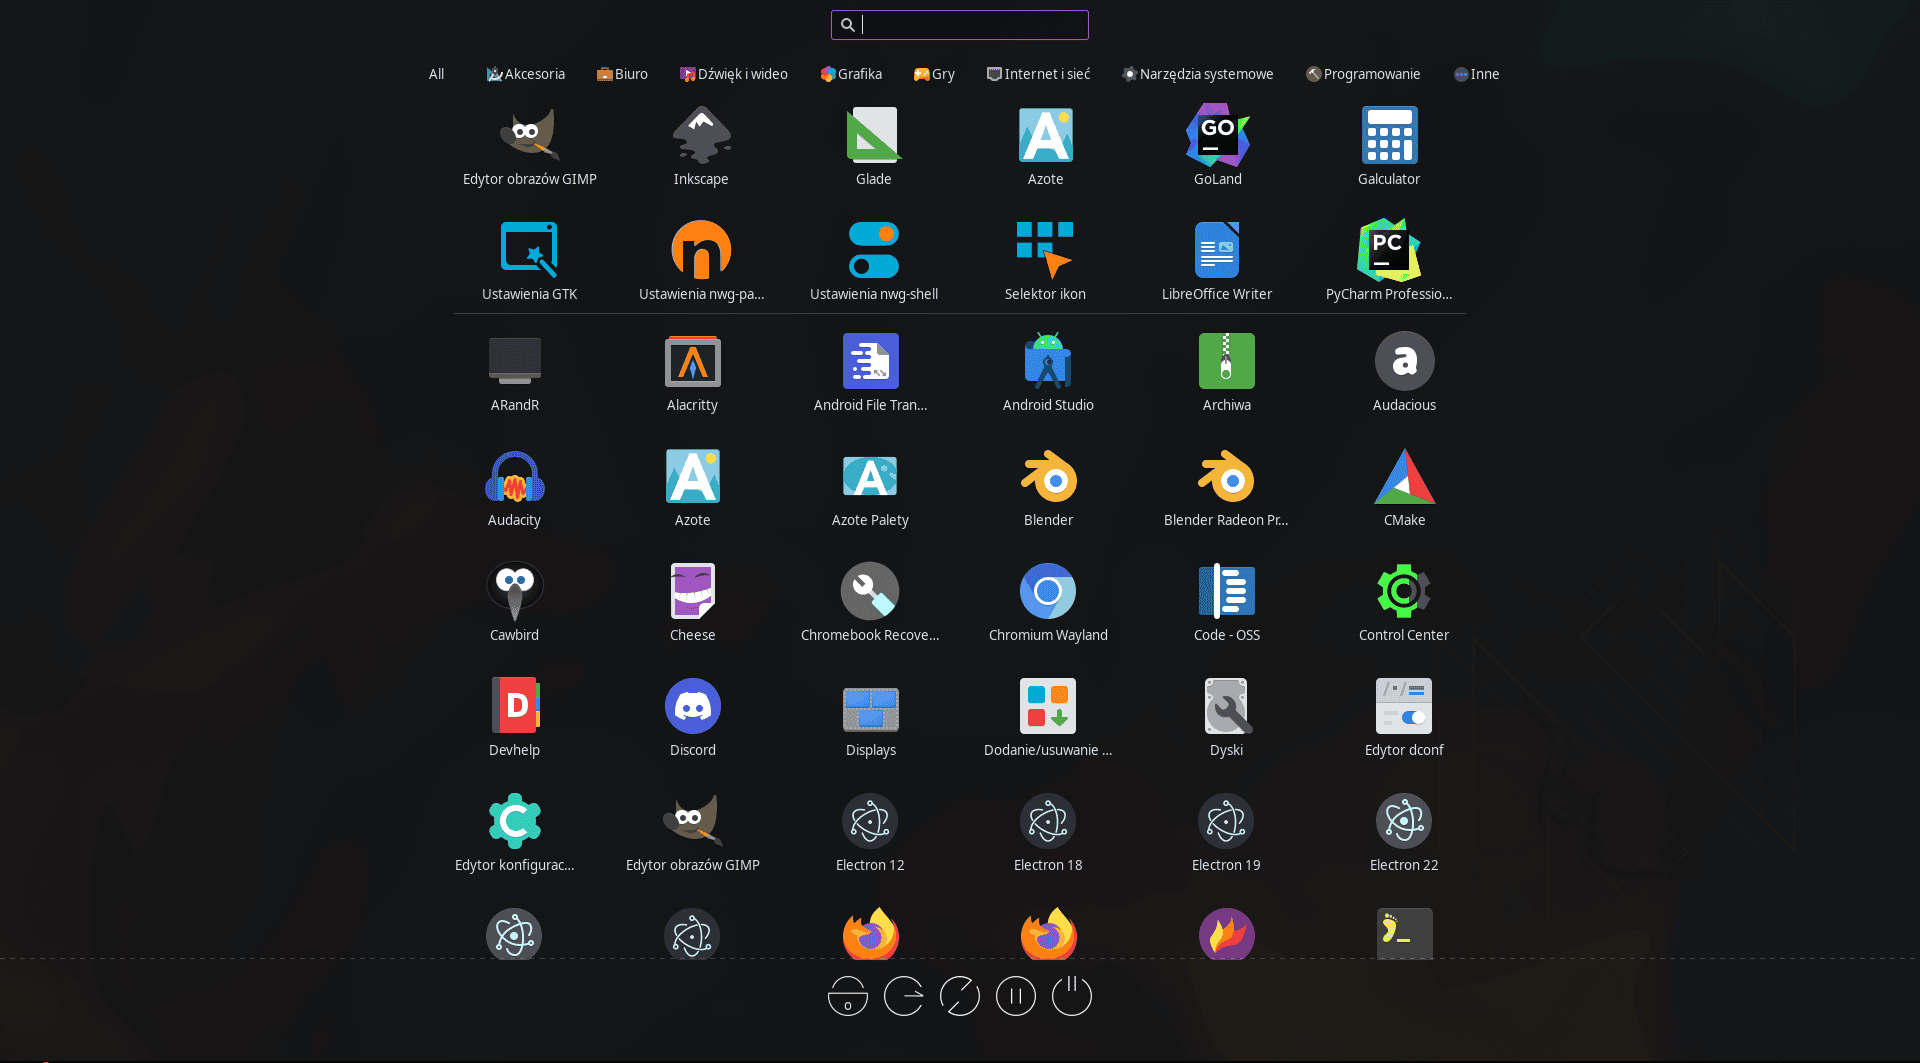This screenshot has height=1063, width=1920.
Task: Click the lock screen button
Action: 848,996
